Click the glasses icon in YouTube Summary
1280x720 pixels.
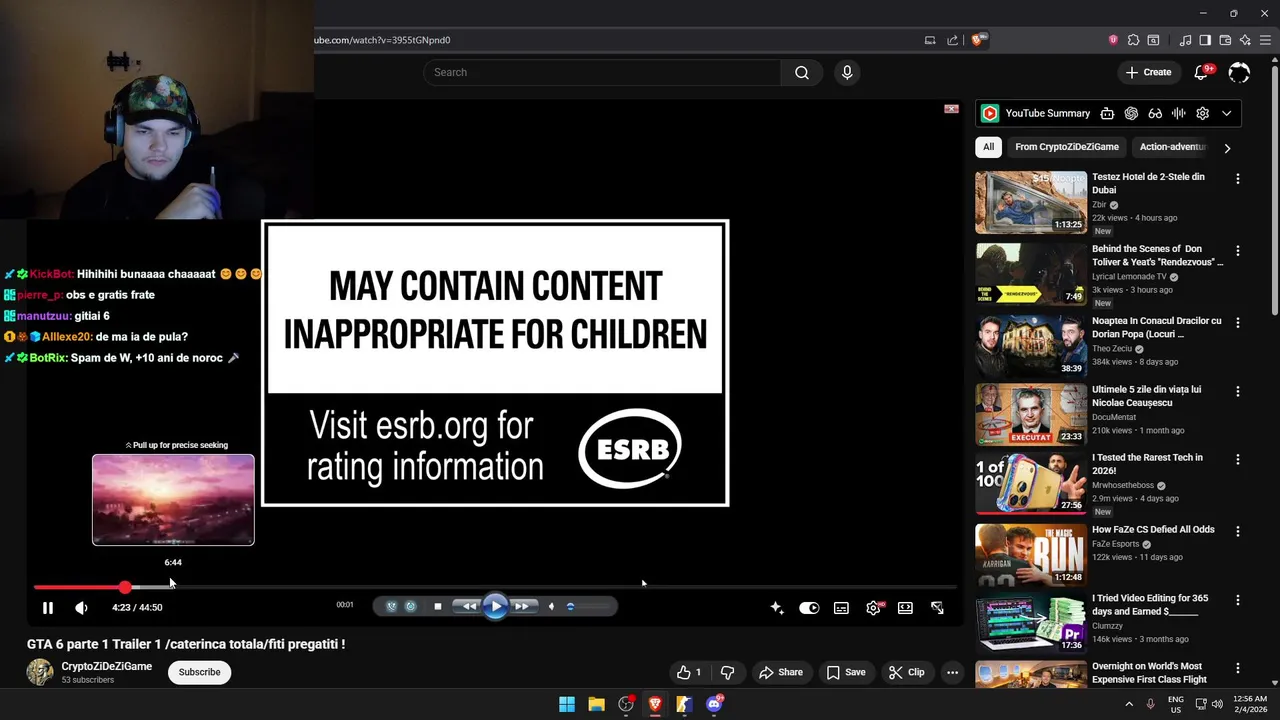1155,113
